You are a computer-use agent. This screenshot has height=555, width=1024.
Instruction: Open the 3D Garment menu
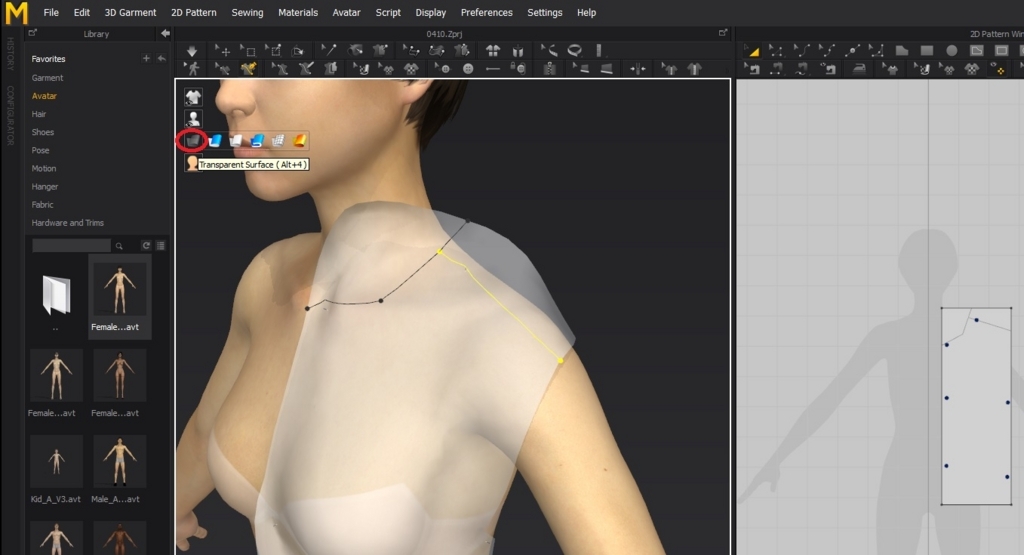point(130,12)
